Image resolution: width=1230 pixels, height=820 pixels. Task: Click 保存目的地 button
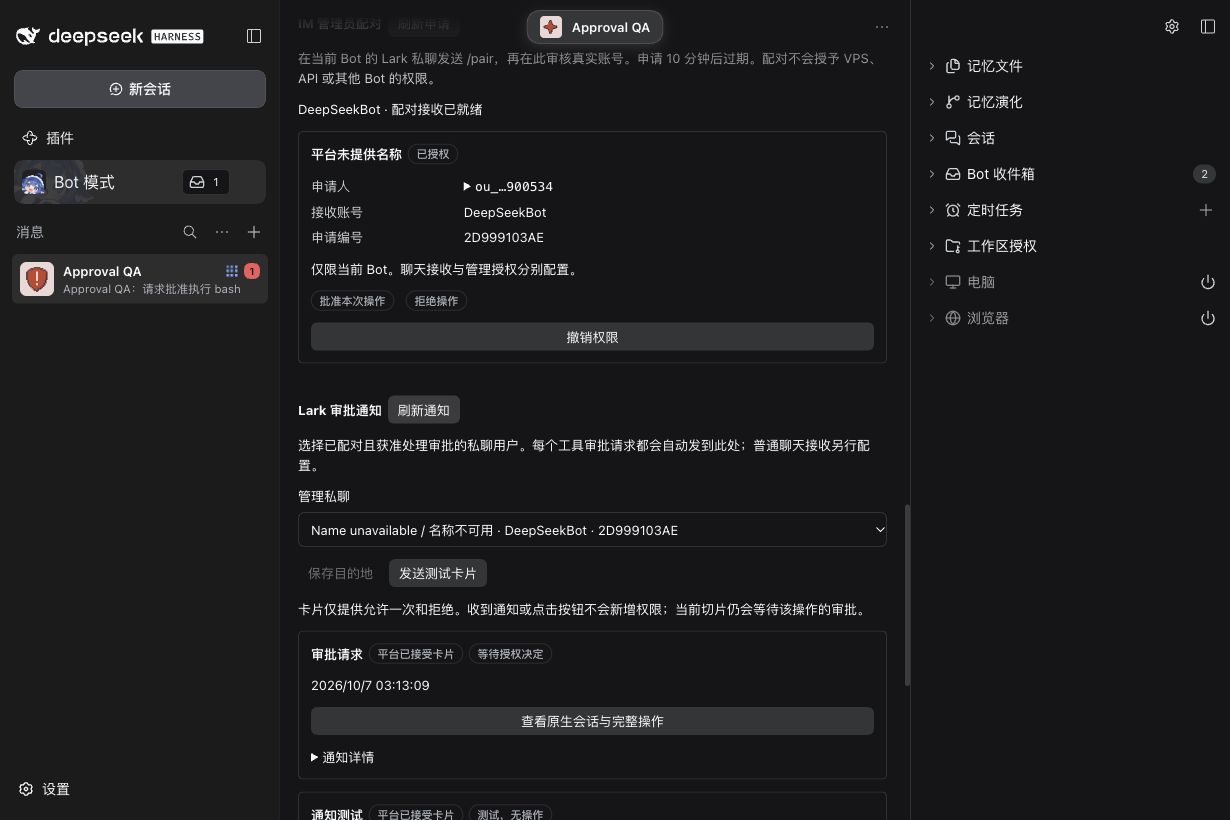coord(340,573)
